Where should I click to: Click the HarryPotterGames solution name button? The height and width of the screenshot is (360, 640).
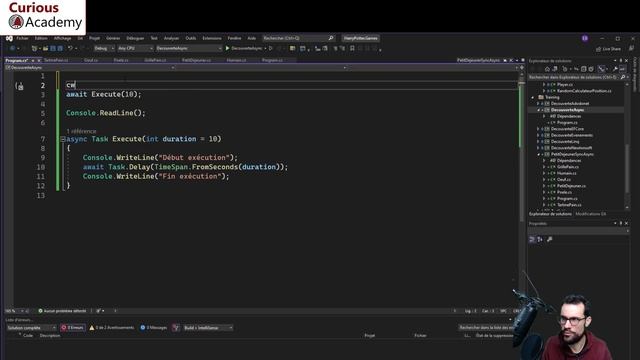pyautogui.click(x=361, y=38)
